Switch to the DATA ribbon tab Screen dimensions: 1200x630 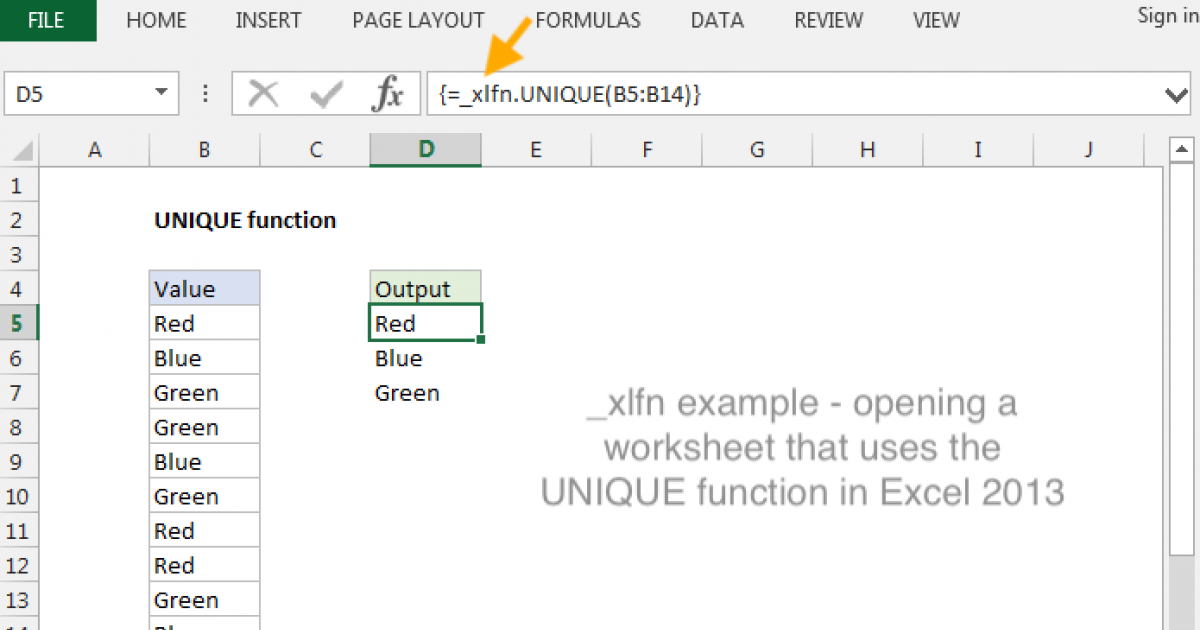717,20
